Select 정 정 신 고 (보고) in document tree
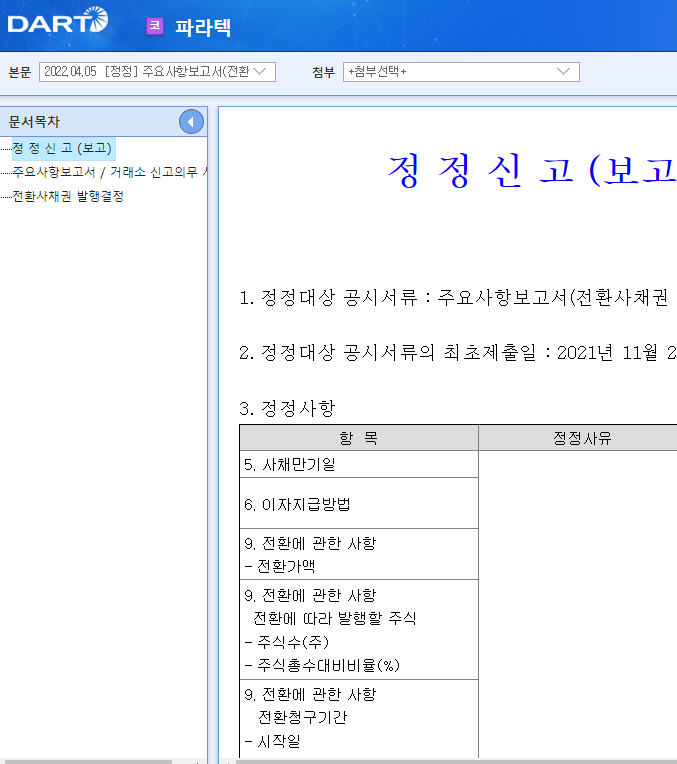Screen dimensions: 677x764 [62, 148]
